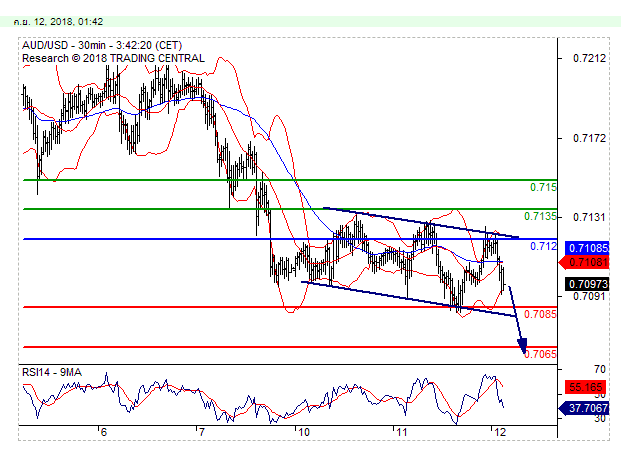Click the 0.7131 price axis label
621x452 pixels.
(589, 217)
